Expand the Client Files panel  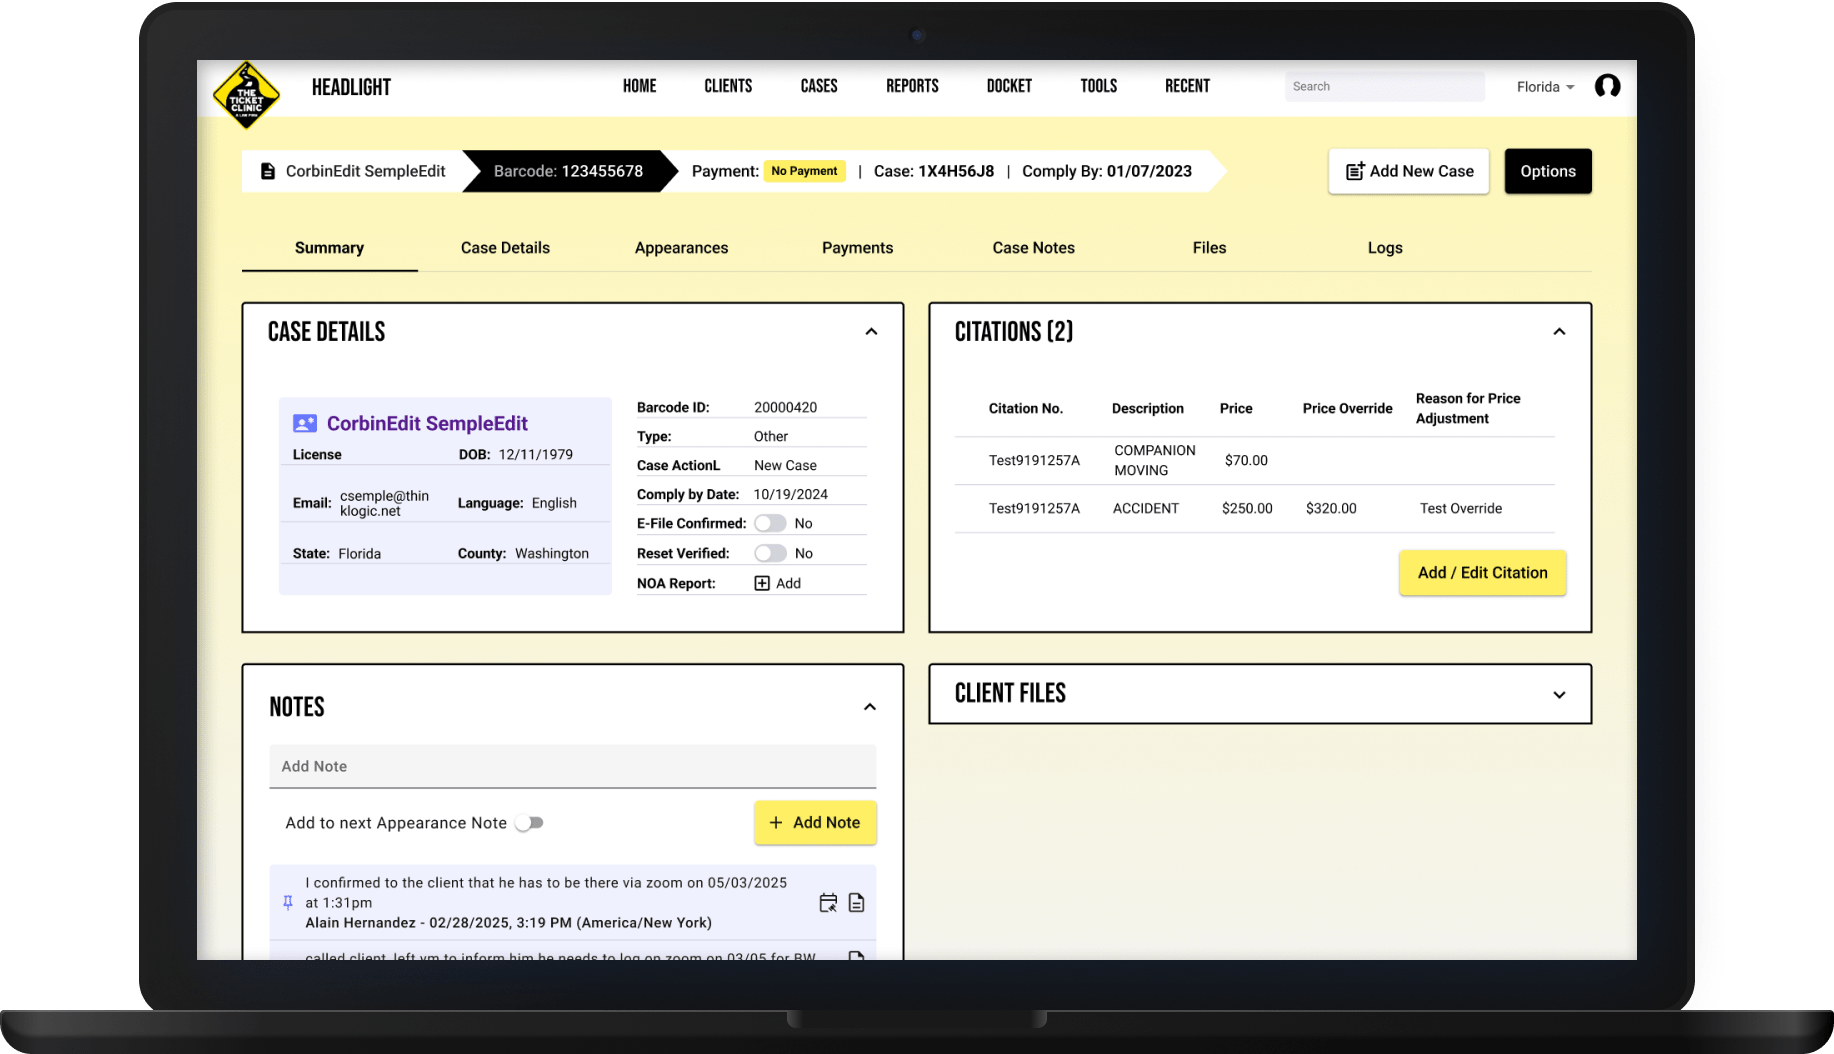click(x=1559, y=695)
